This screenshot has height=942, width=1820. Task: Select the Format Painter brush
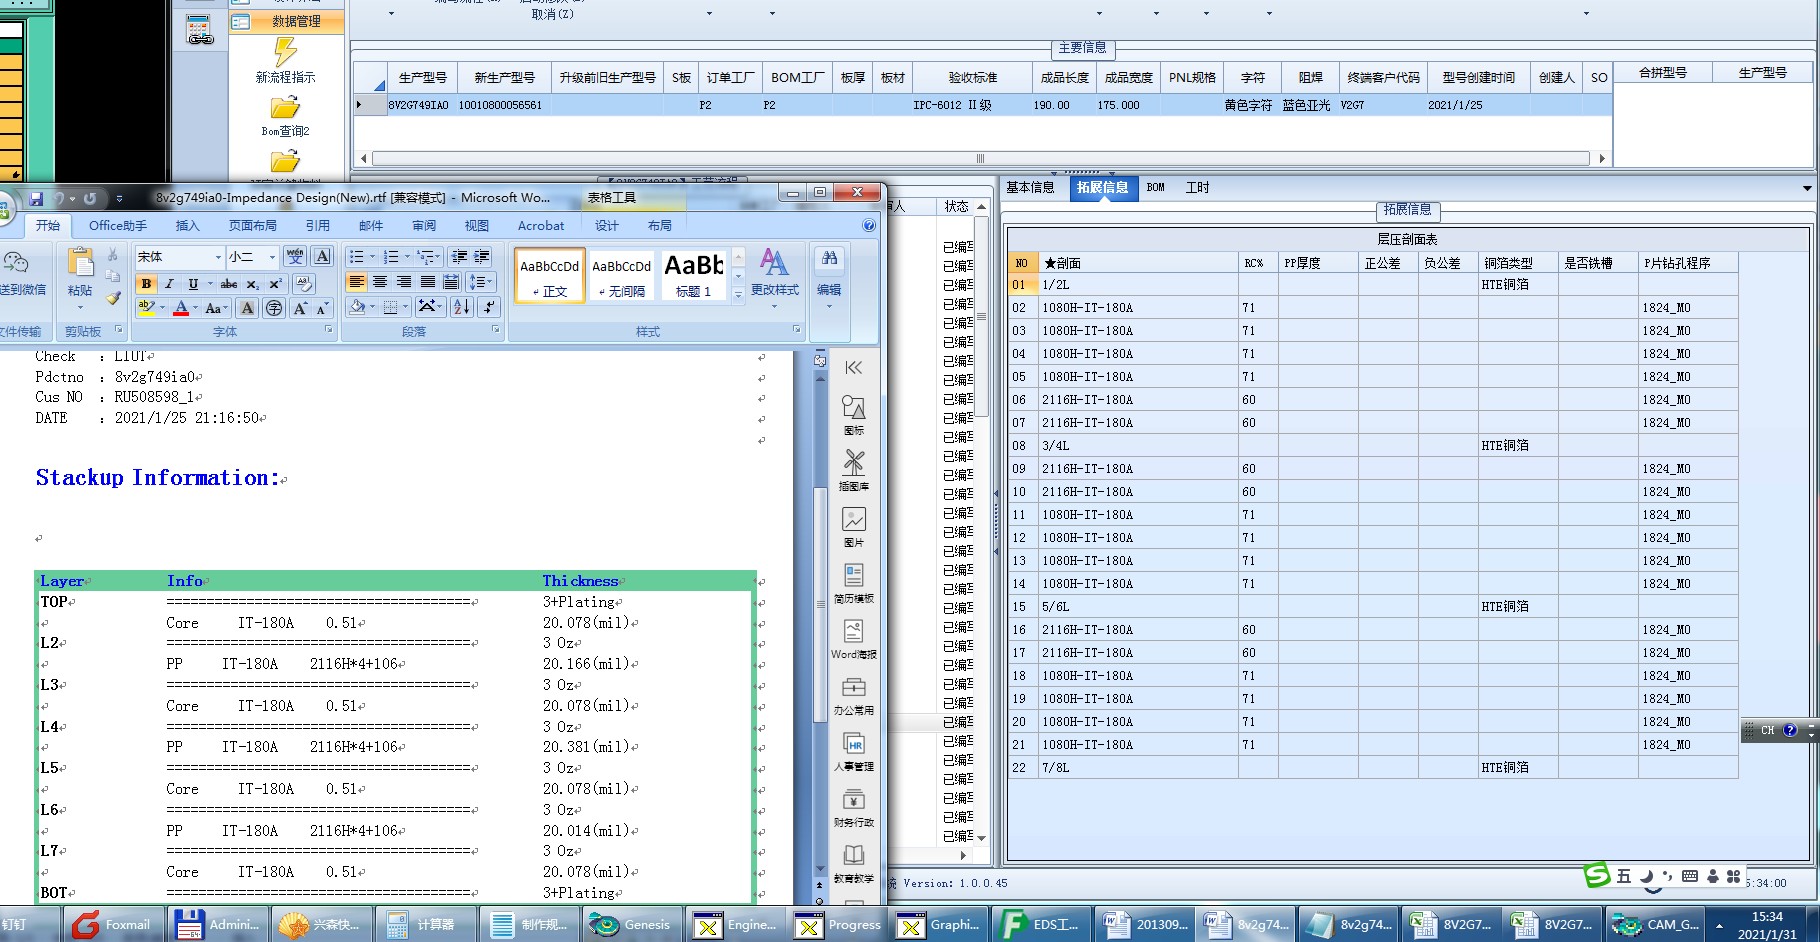113,297
